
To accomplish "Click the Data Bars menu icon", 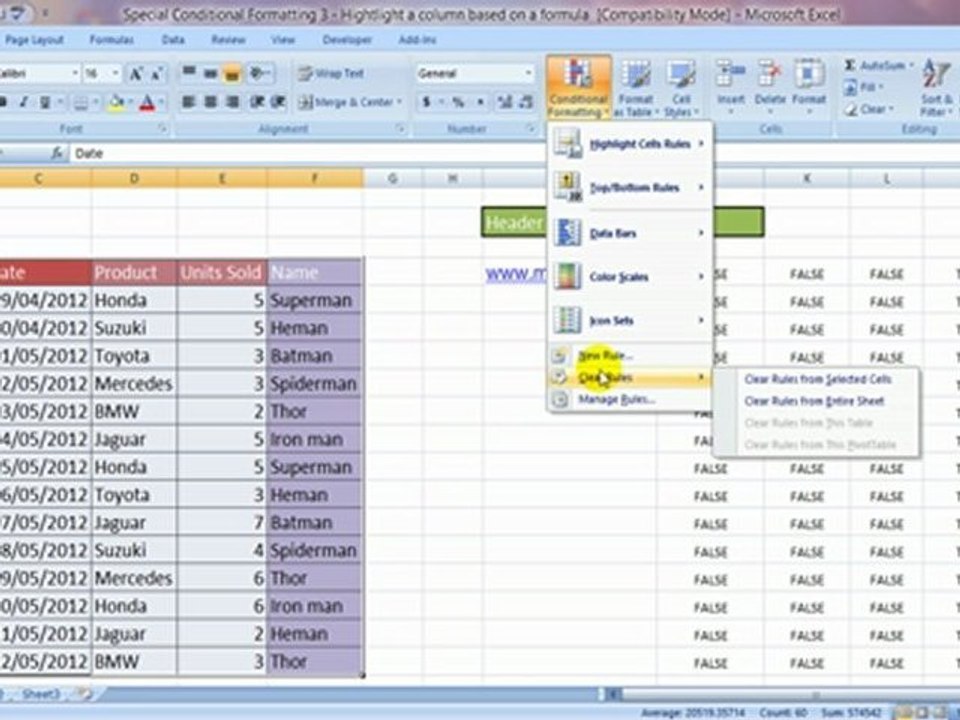I will tap(568, 233).
